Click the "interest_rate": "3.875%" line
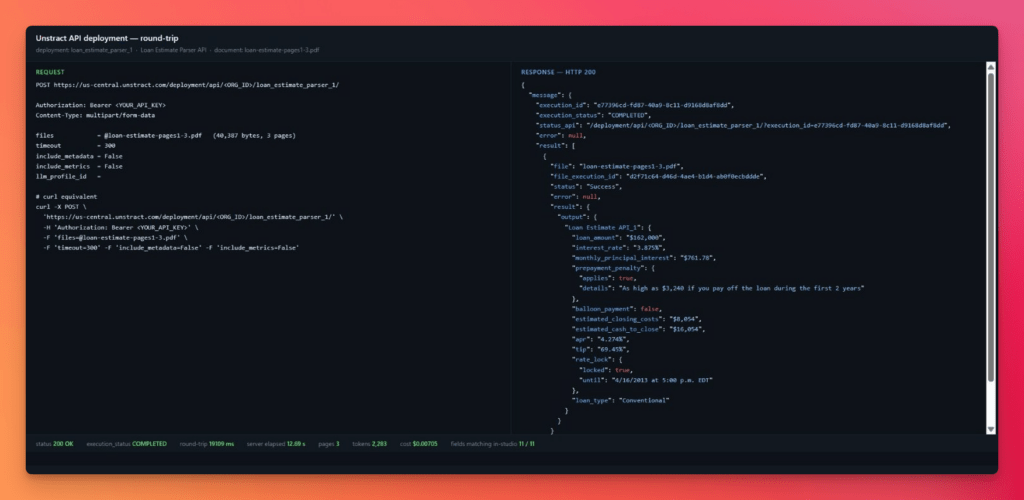 619,248
